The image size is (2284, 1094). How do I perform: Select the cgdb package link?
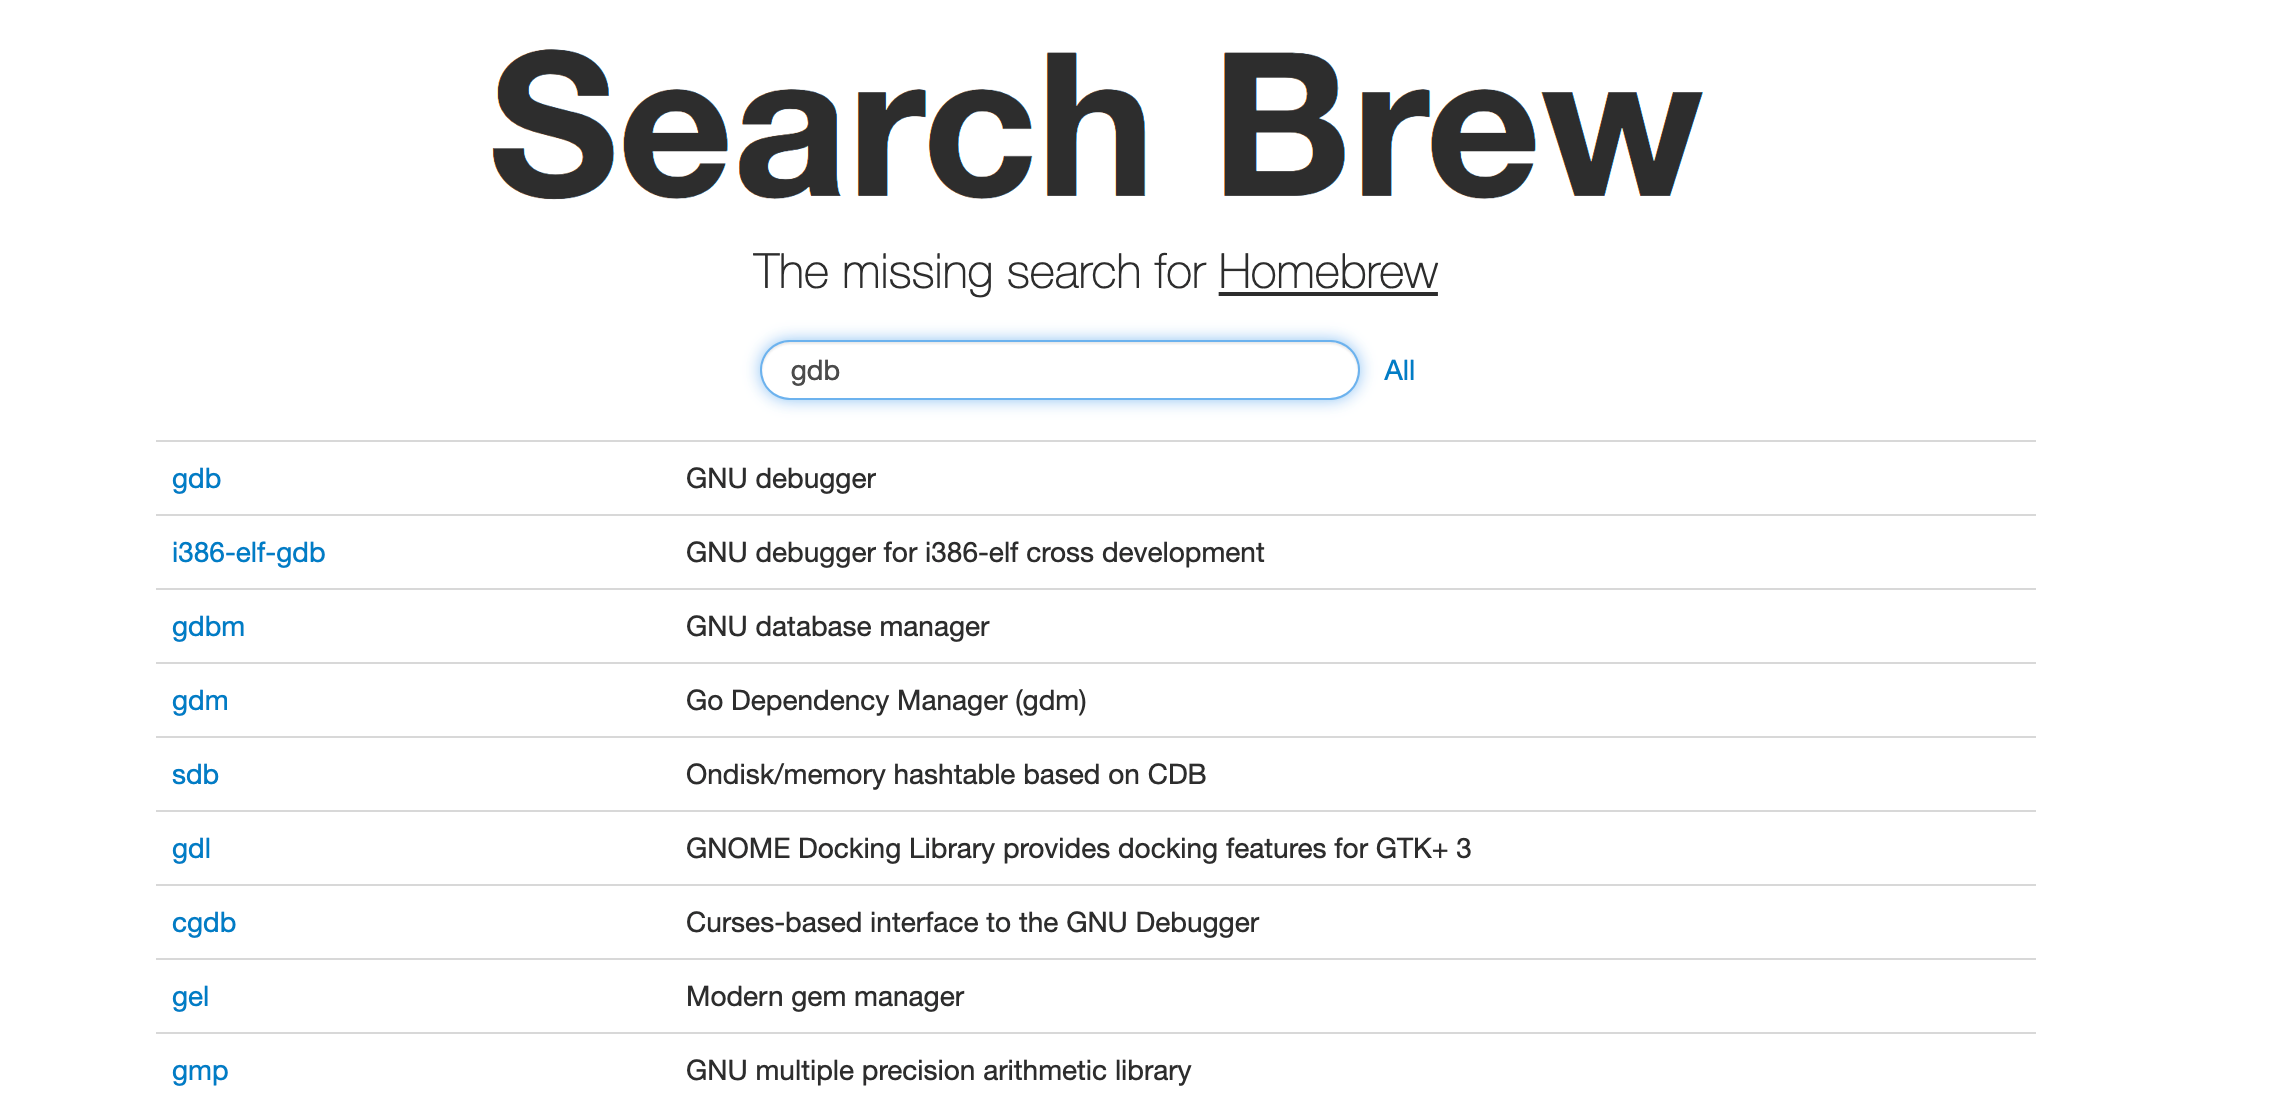tap(204, 923)
